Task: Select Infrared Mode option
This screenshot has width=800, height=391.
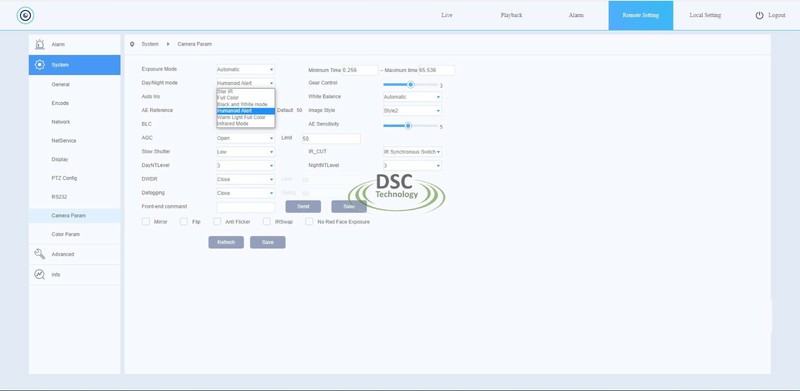Action: point(245,124)
